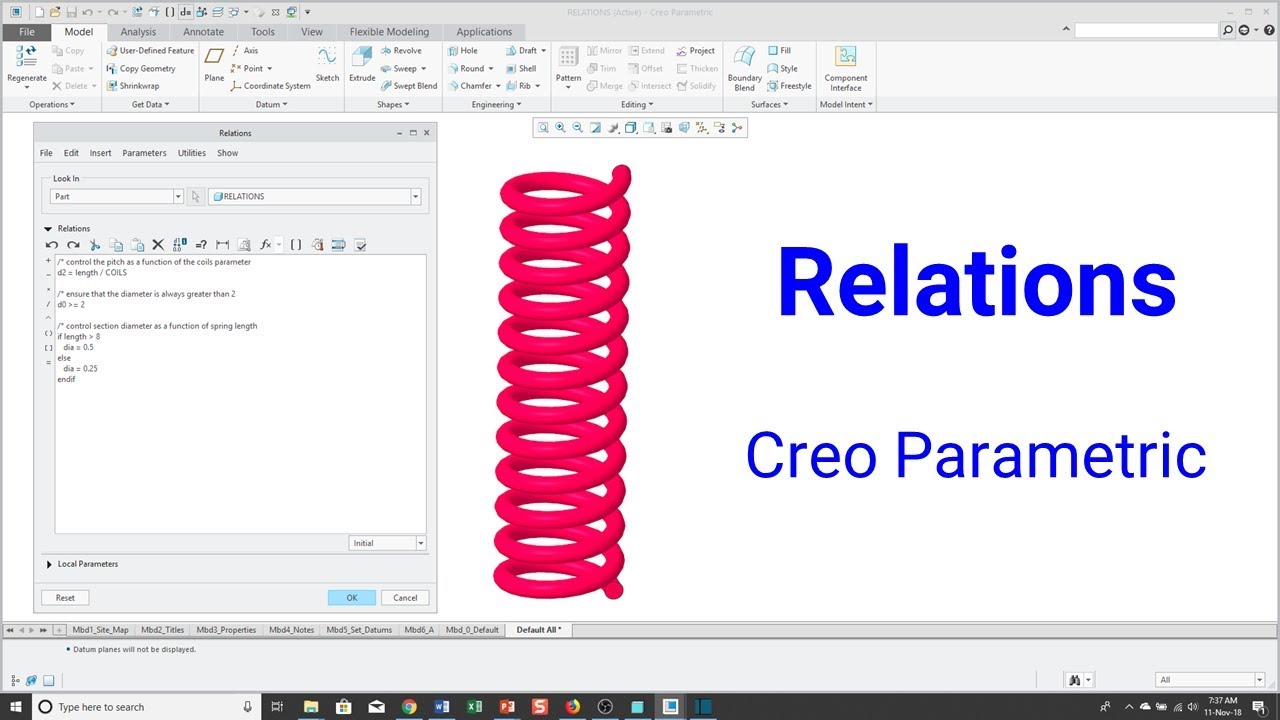The height and width of the screenshot is (720, 1280).
Task: Open the Model ribbon tab
Action: click(x=78, y=32)
